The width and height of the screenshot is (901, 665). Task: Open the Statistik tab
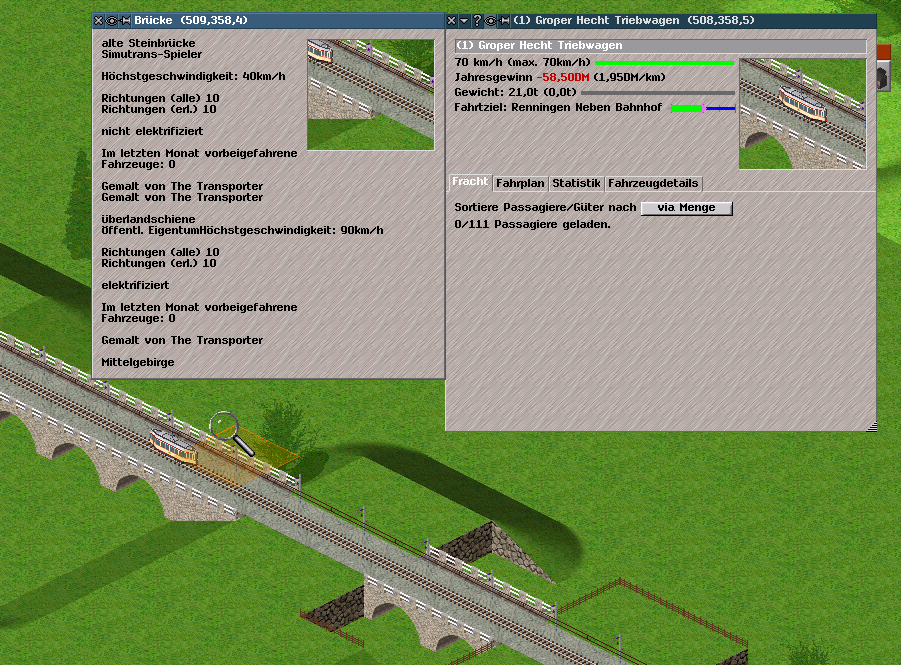(x=576, y=183)
